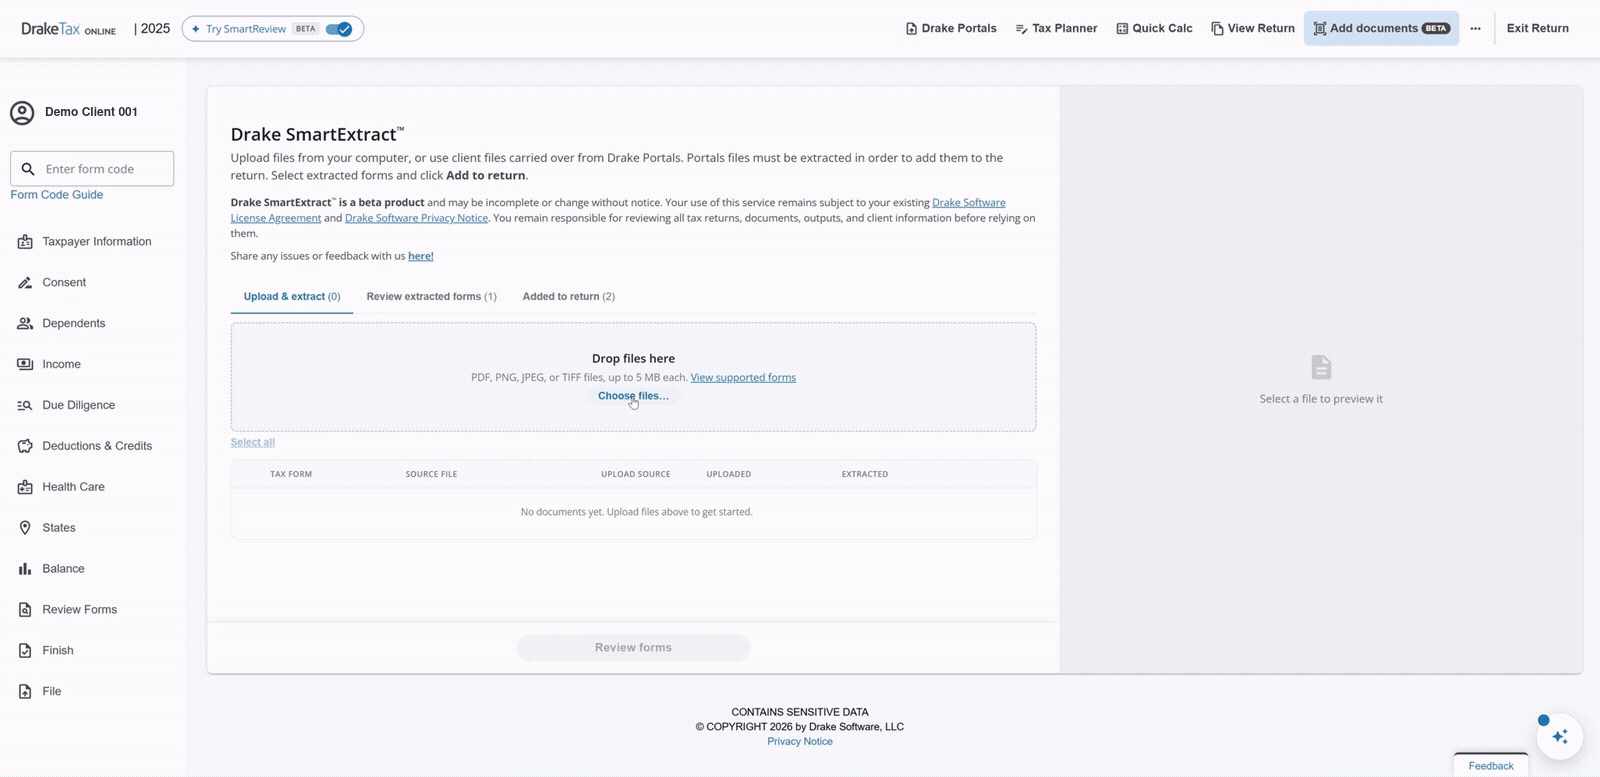Click View Return in the top bar

pyautogui.click(x=1252, y=29)
